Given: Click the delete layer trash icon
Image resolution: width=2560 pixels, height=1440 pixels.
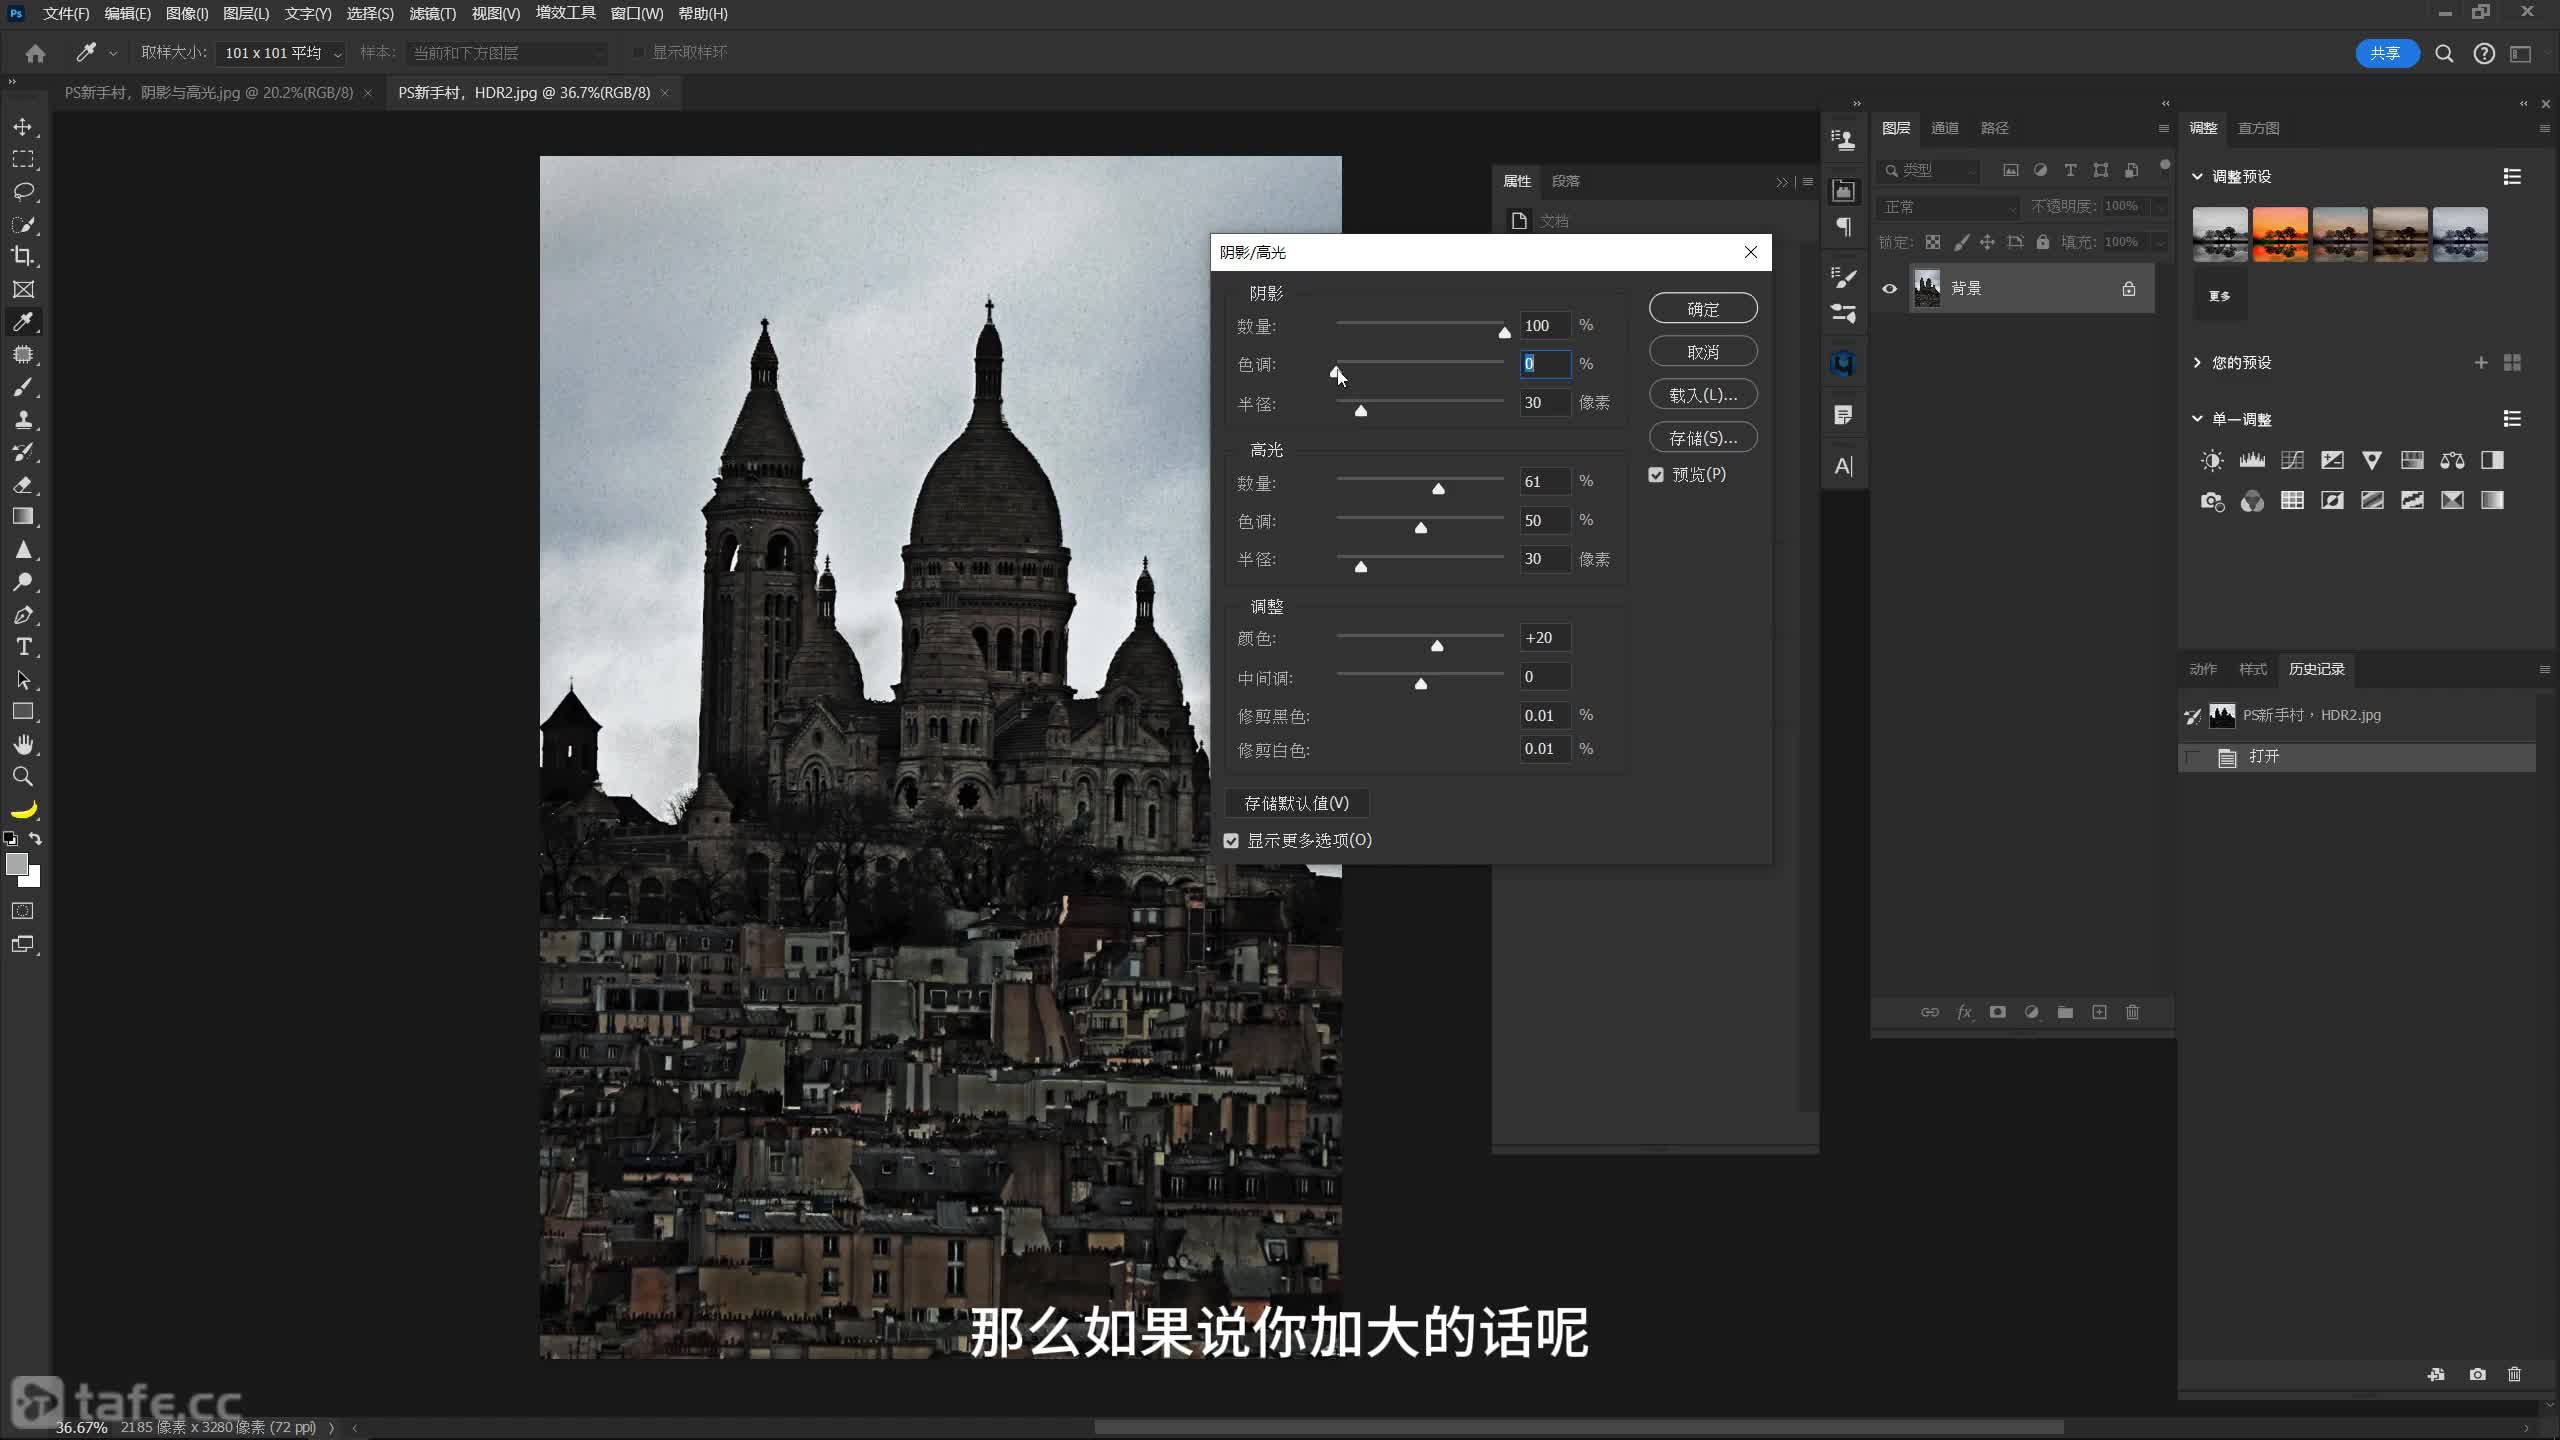Looking at the screenshot, I should [2132, 1012].
